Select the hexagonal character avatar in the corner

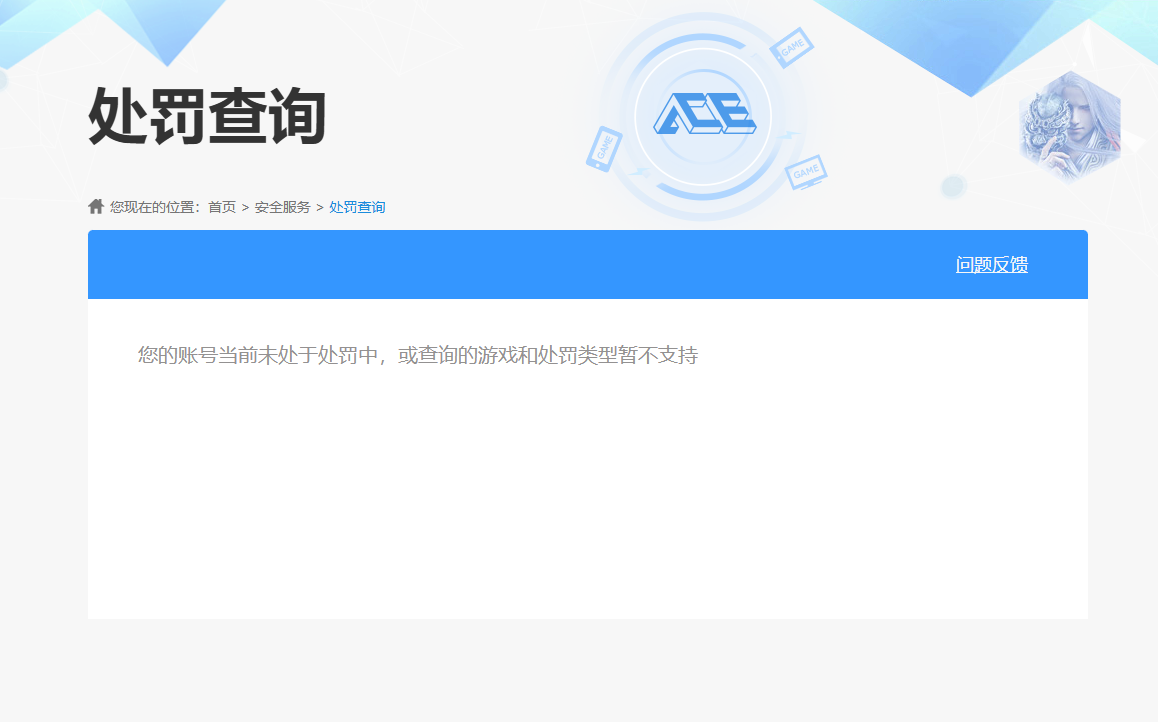pos(1072,125)
